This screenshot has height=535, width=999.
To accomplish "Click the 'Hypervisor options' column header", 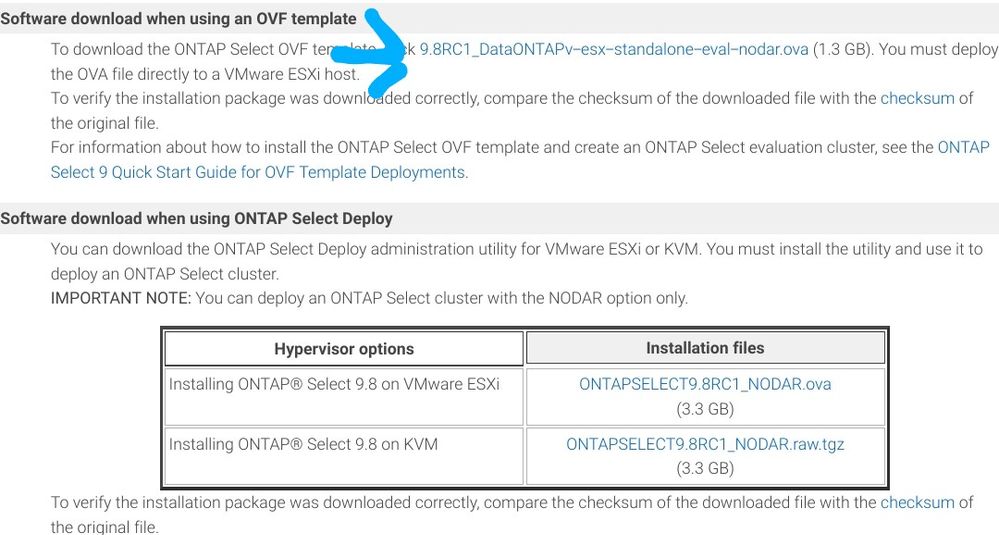I will coord(343,349).
